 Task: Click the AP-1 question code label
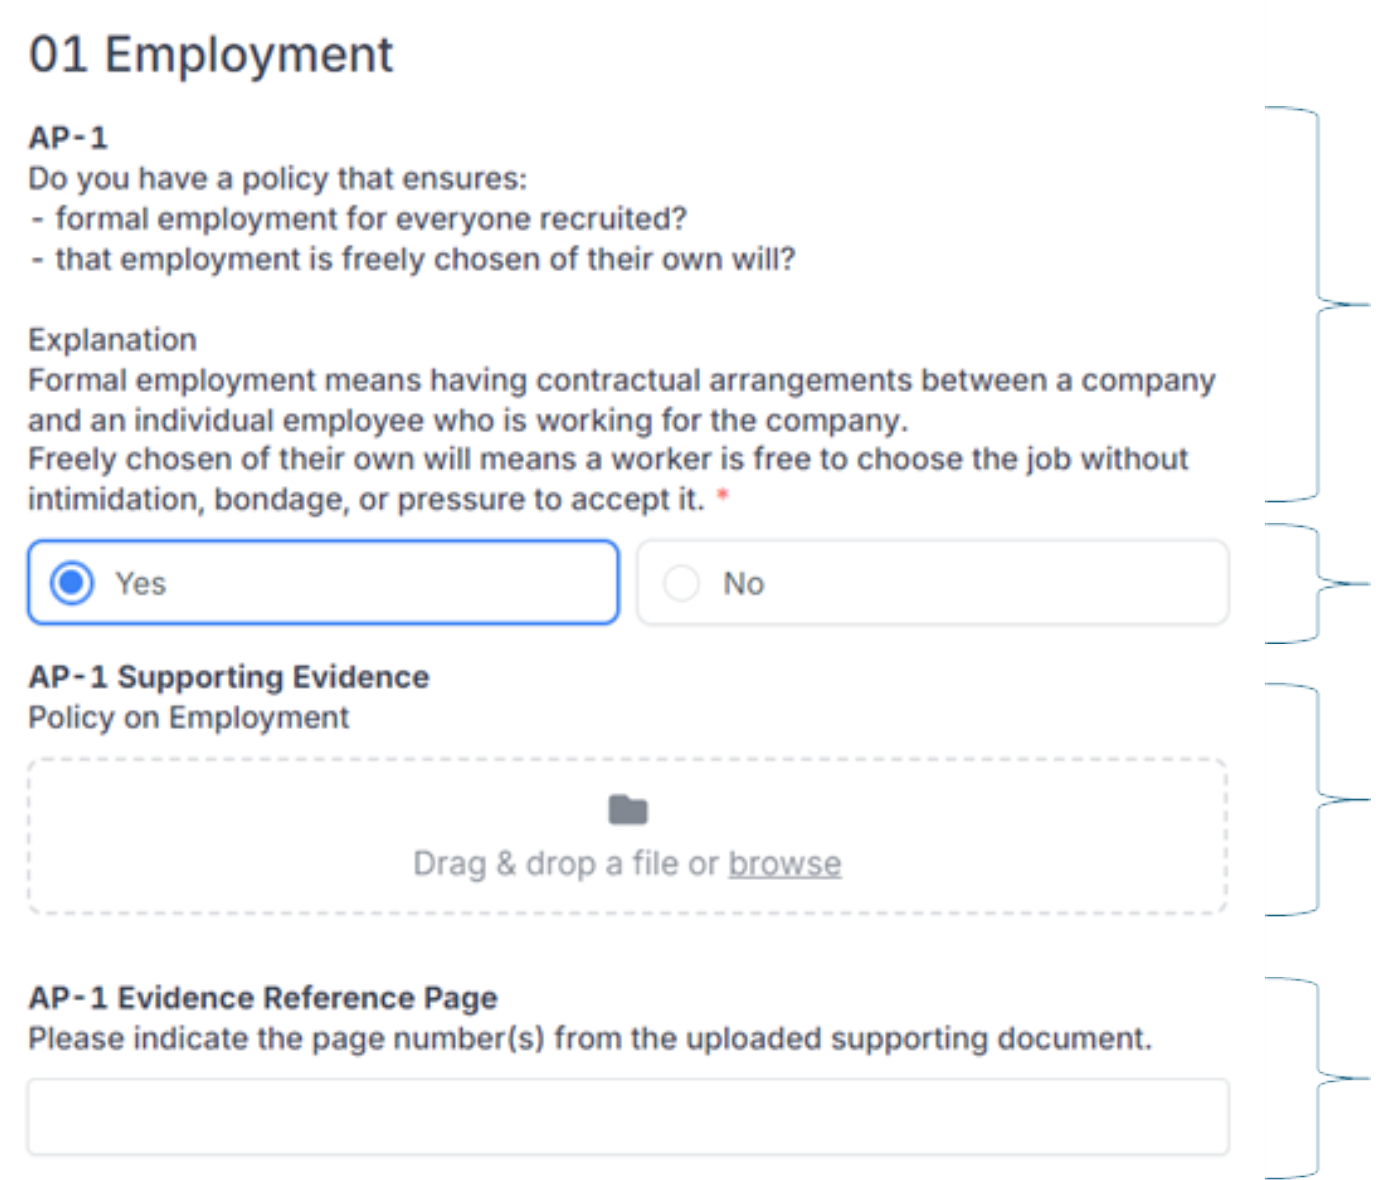pyautogui.click(x=68, y=137)
